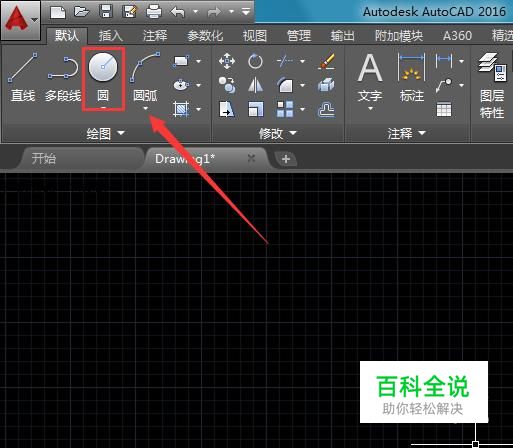Open the AutoCAD application menu button

(20, 20)
